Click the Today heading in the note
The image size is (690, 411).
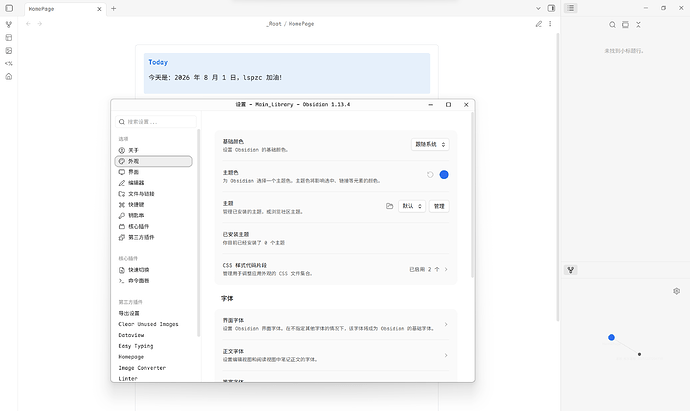(158, 62)
